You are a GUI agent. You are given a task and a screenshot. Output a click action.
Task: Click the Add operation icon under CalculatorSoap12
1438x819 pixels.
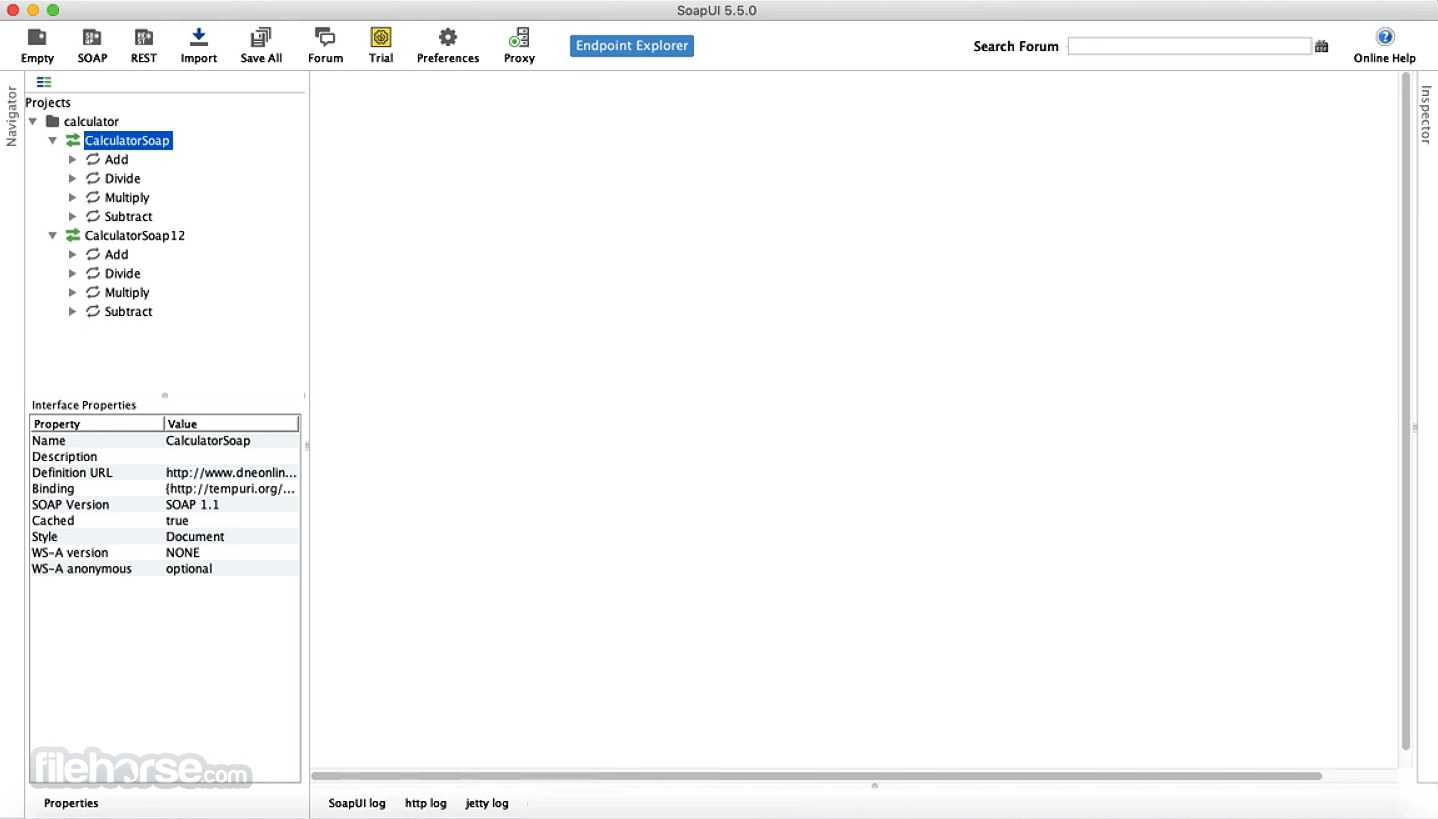[x=93, y=255]
